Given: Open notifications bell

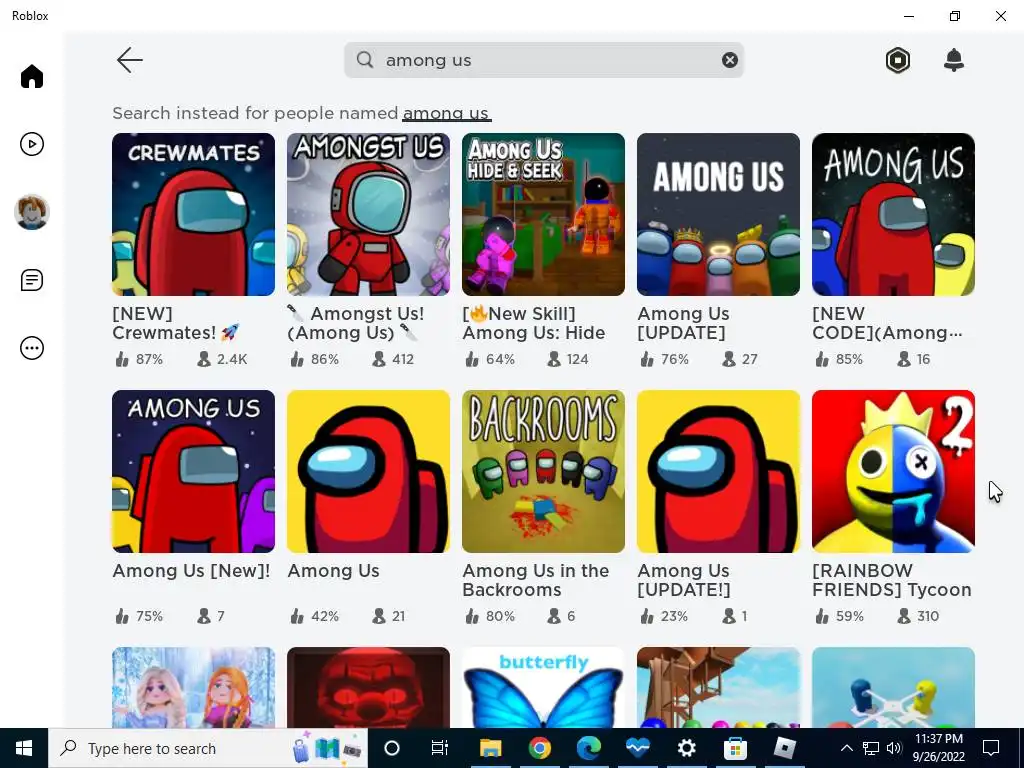Looking at the screenshot, I should click(x=953, y=60).
